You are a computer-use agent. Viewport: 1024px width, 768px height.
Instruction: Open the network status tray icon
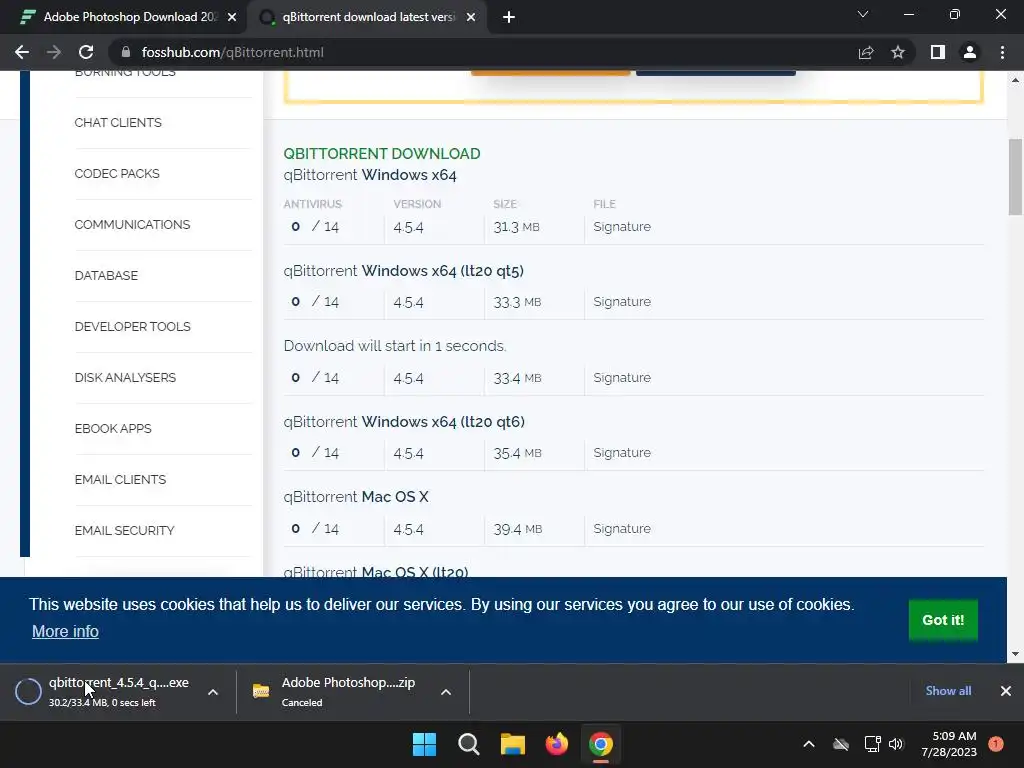click(872, 744)
